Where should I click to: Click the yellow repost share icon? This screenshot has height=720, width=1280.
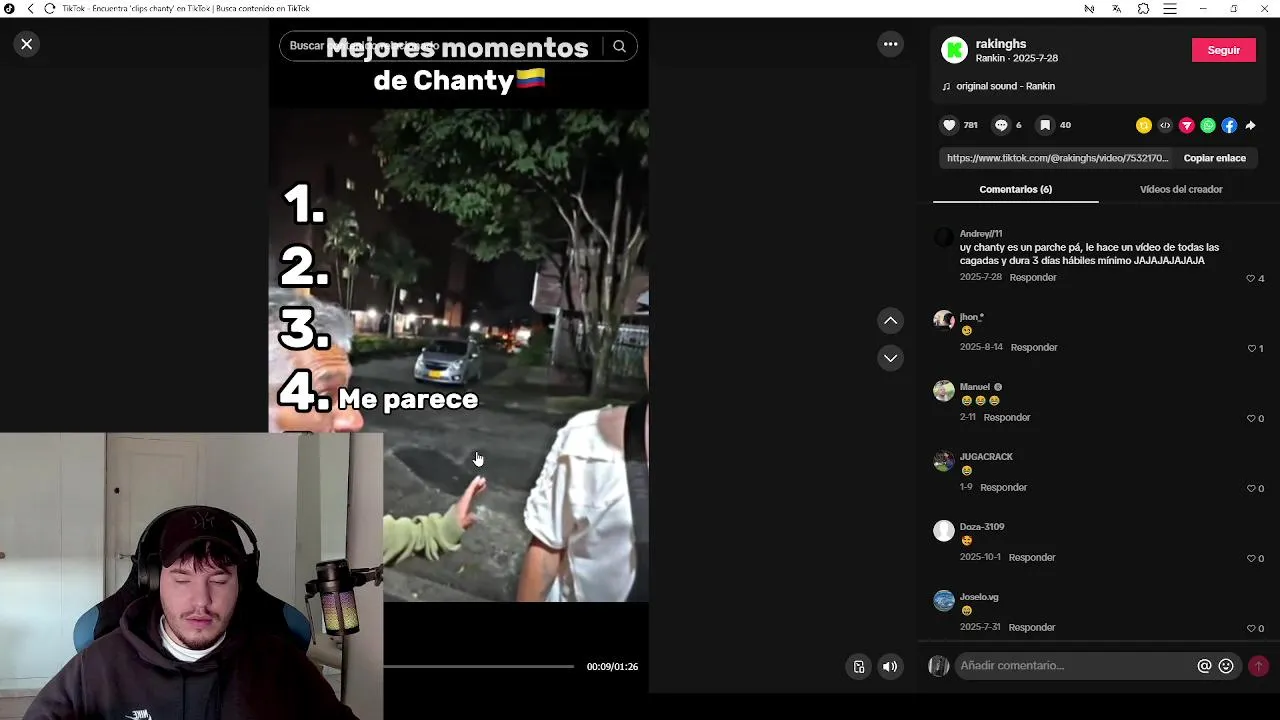coord(1144,125)
